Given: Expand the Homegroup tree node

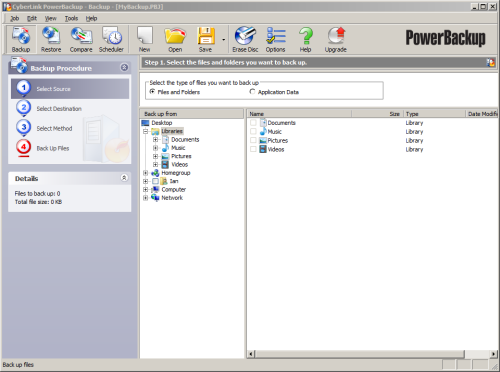Looking at the screenshot, I should click(x=146, y=173).
